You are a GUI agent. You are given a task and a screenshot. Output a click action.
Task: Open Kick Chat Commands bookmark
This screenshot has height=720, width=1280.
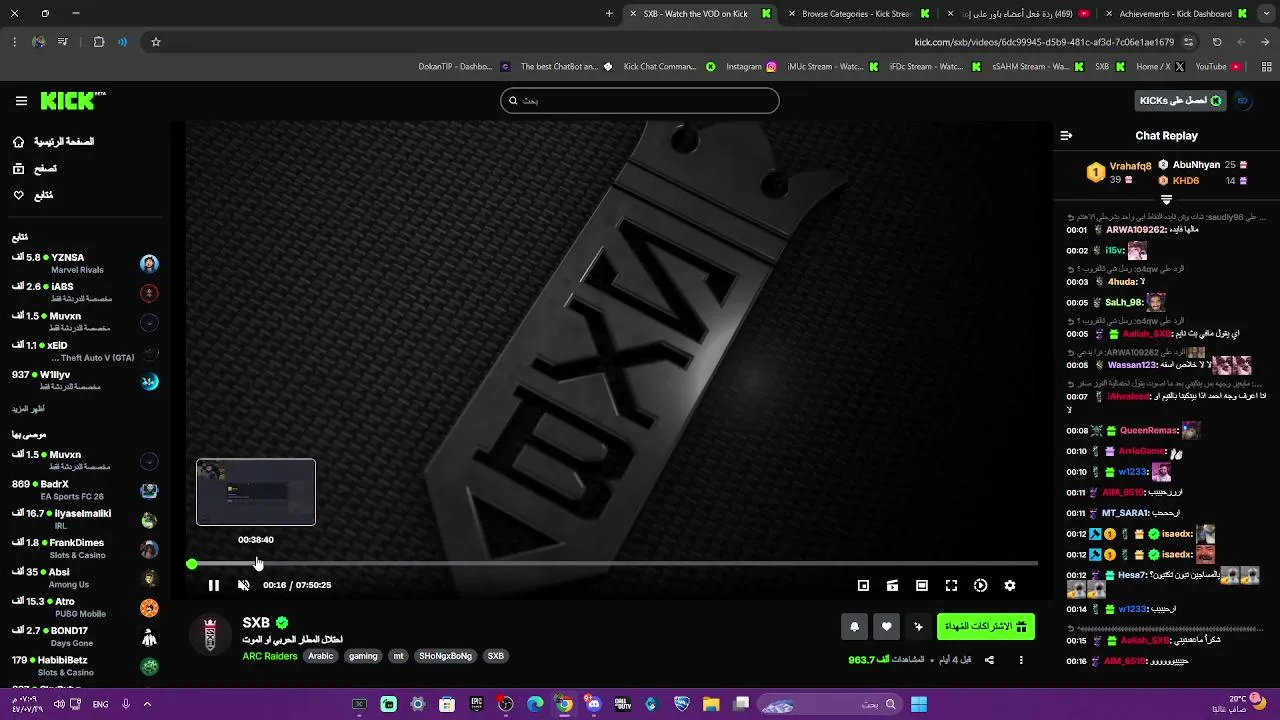[x=669, y=67]
